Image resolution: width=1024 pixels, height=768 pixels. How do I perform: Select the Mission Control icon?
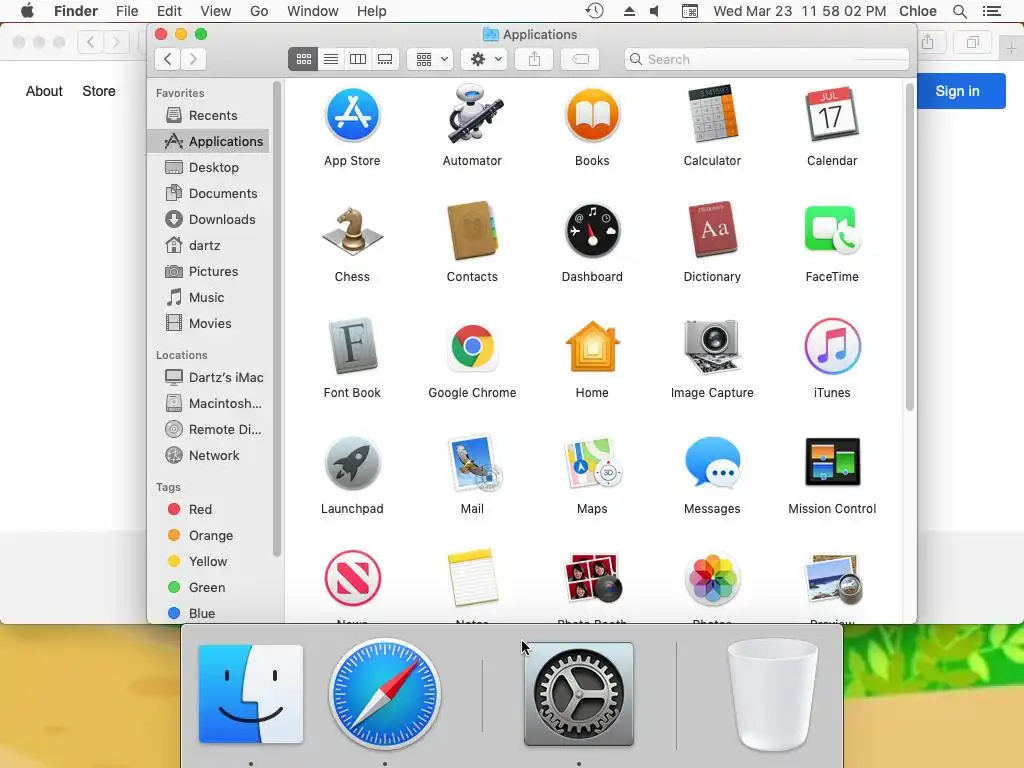coord(832,462)
